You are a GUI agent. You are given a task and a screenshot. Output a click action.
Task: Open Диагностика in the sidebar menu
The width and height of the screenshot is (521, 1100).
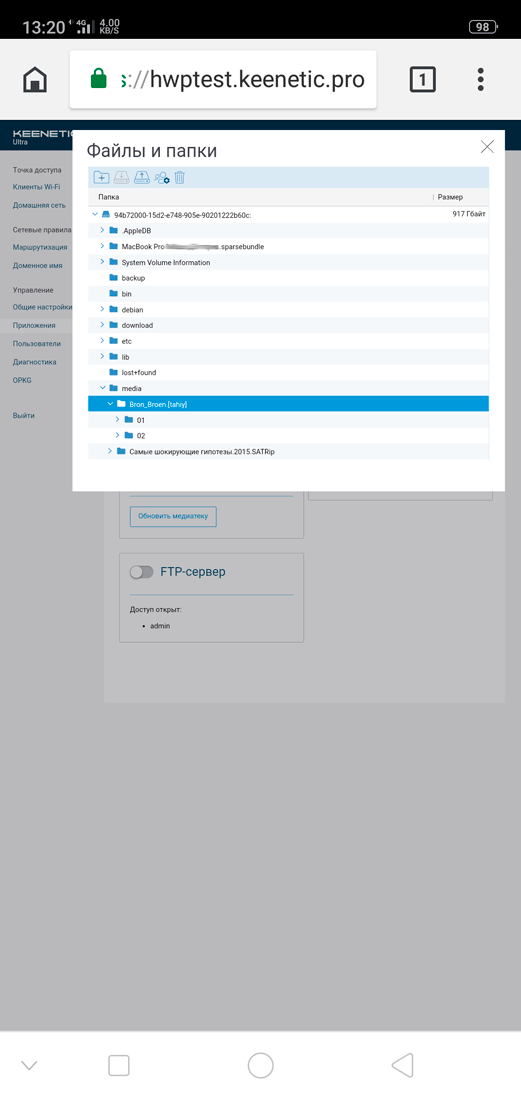(x=34, y=362)
